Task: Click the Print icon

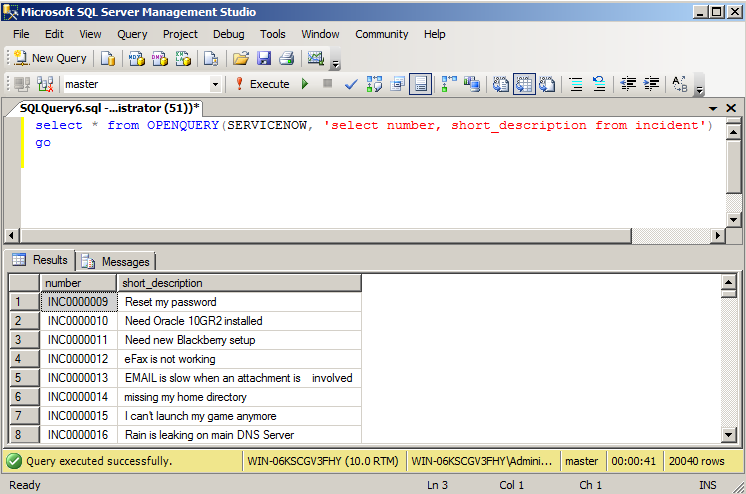Action: [x=286, y=58]
